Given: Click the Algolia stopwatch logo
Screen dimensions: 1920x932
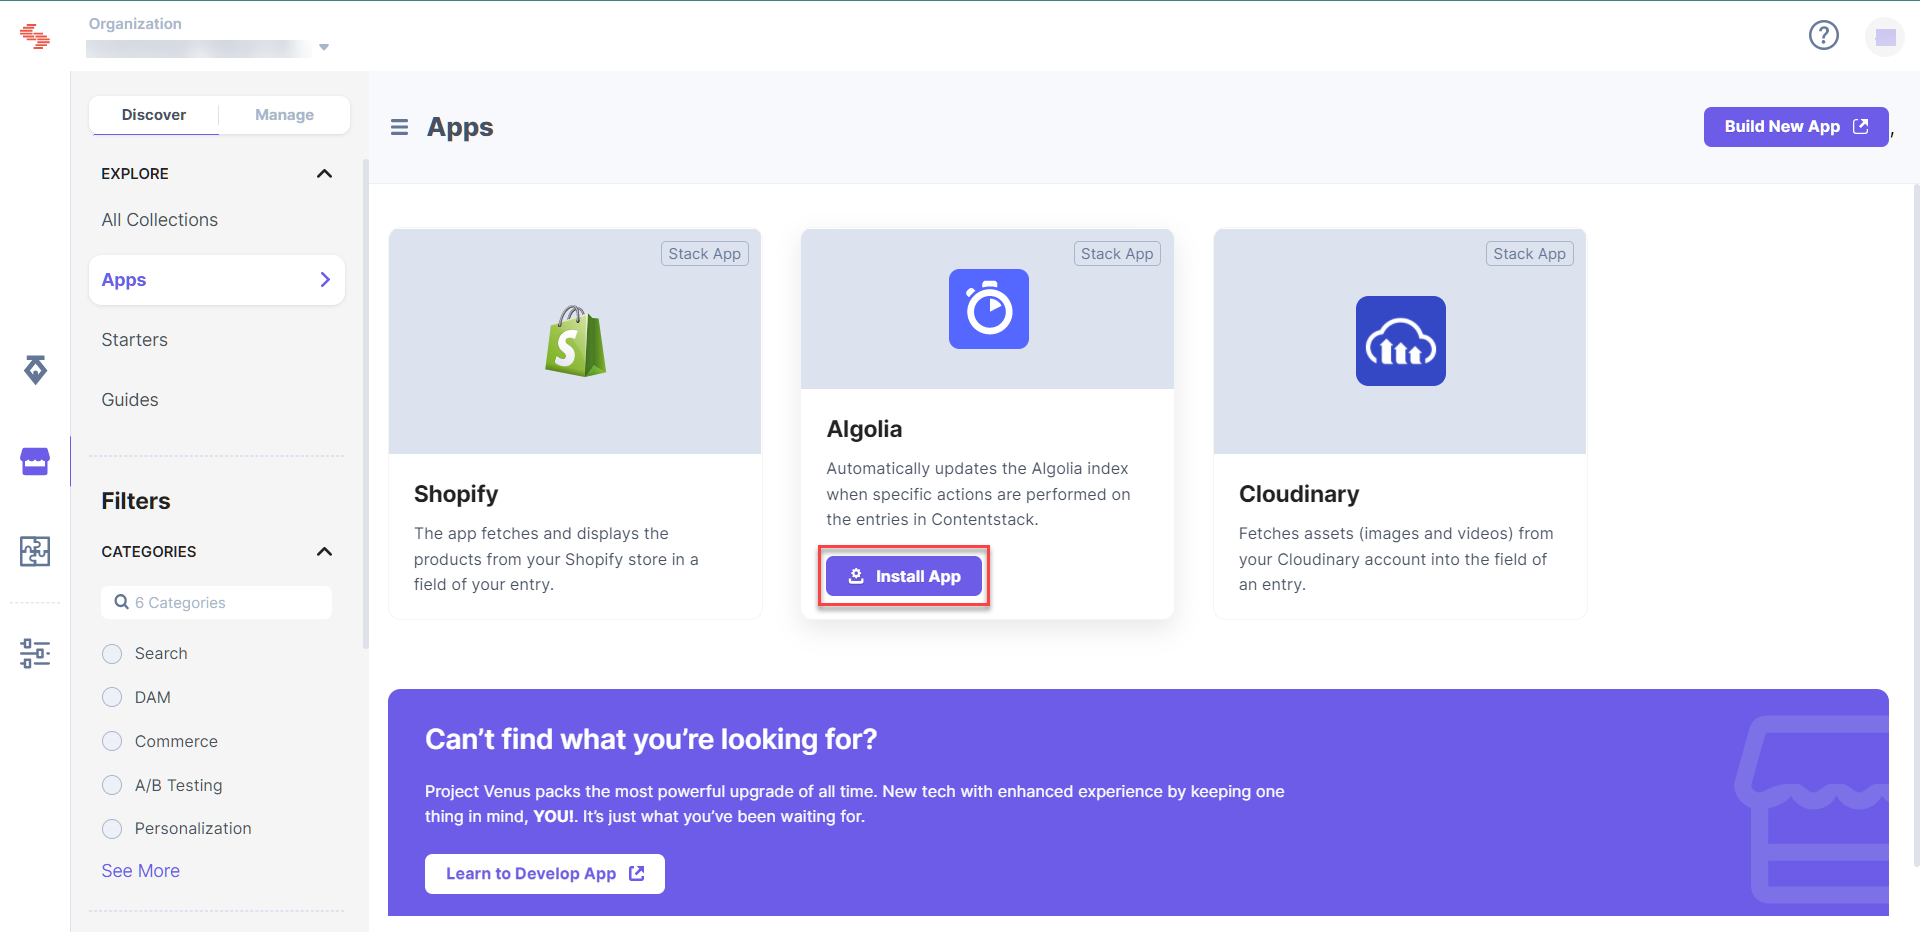Looking at the screenshot, I should [x=989, y=309].
